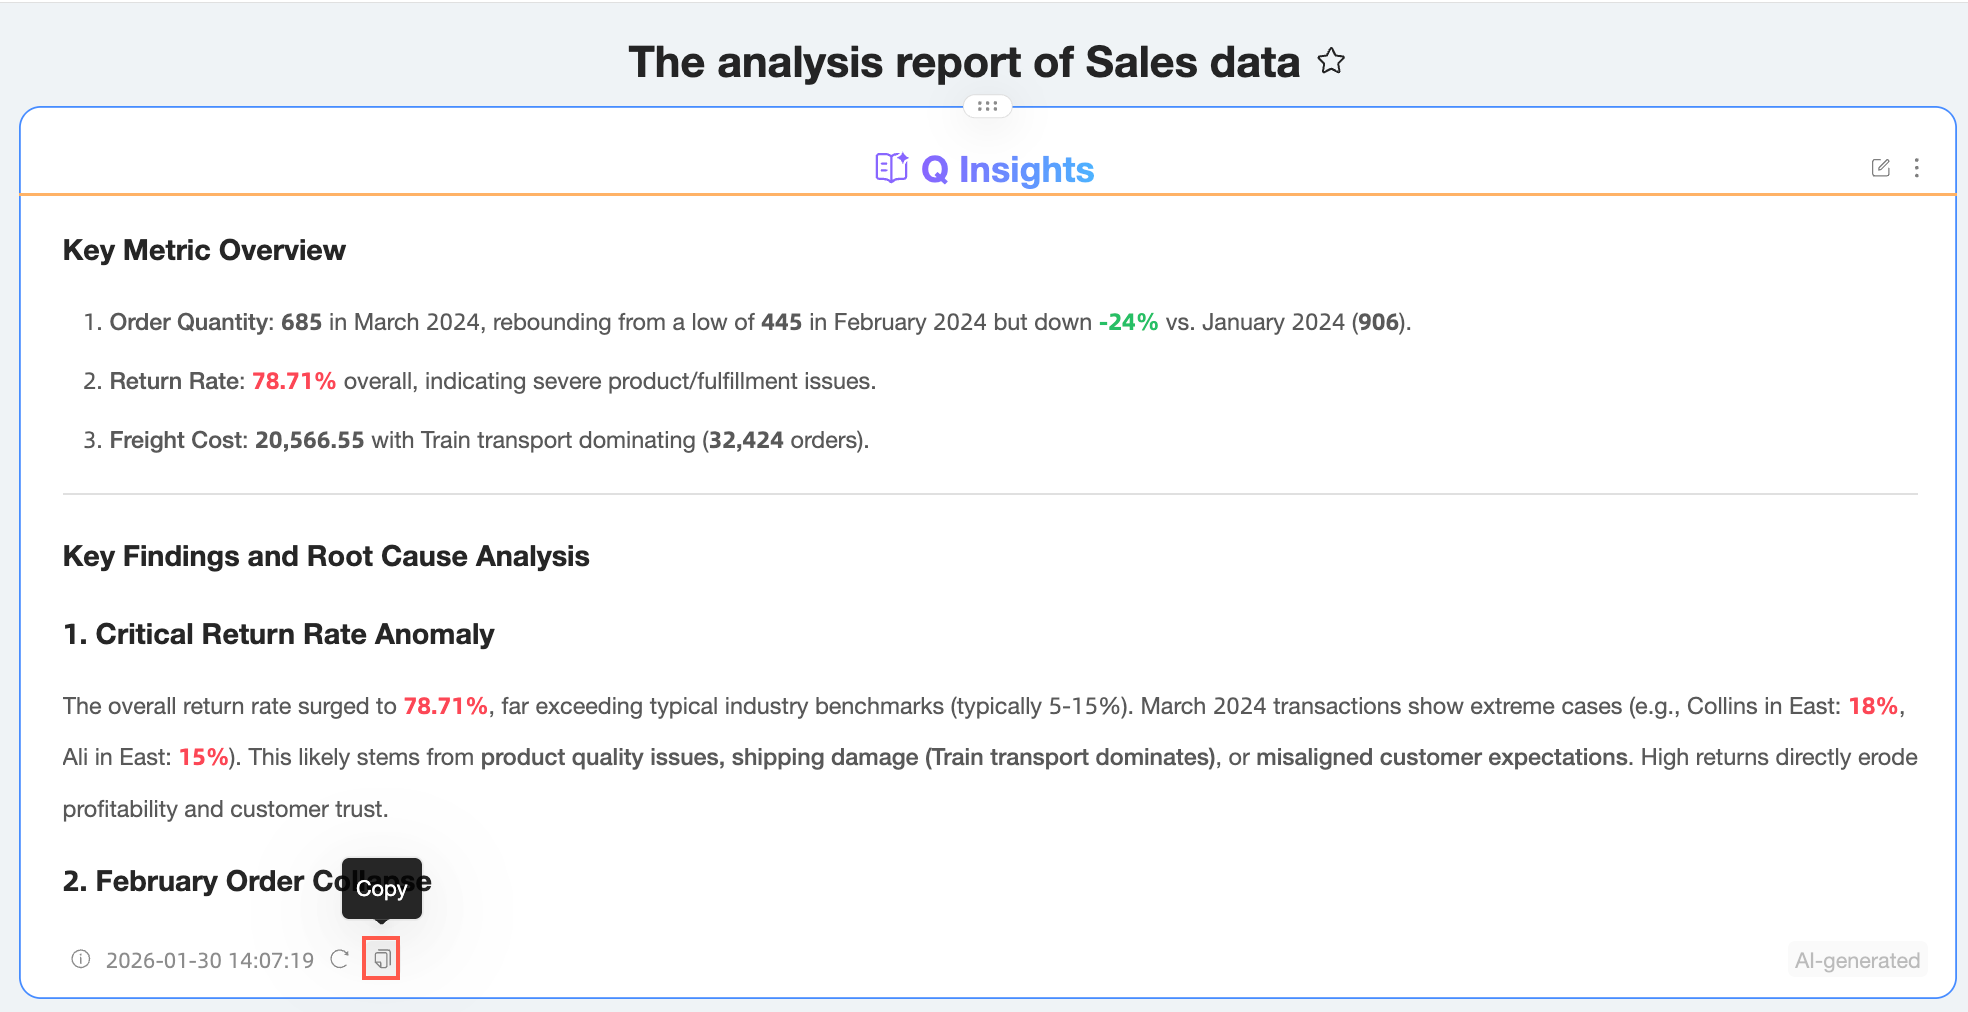Refresh the generated insights
Screen dimensions: 1968x1012
coord(340,960)
